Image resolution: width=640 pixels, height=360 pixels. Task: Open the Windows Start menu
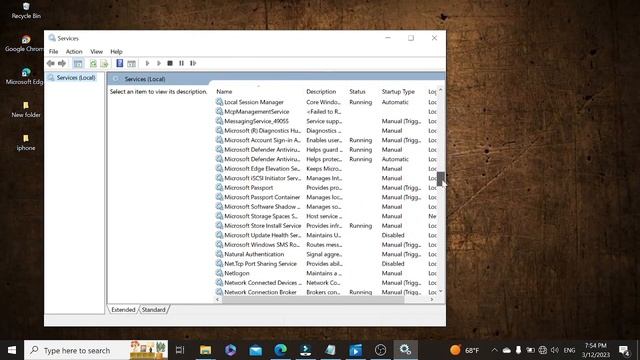click(x=12, y=350)
